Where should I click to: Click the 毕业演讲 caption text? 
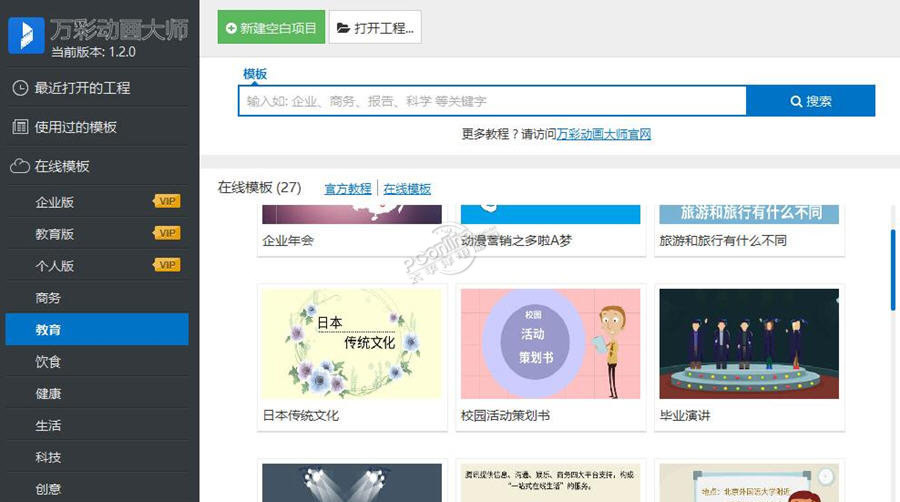[x=685, y=415]
